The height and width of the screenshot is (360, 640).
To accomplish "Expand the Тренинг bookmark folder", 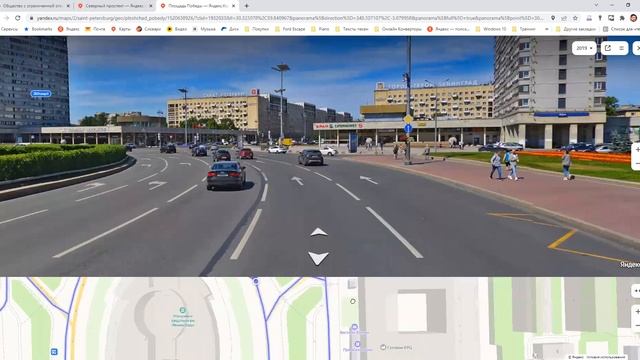I will [x=524, y=29].
